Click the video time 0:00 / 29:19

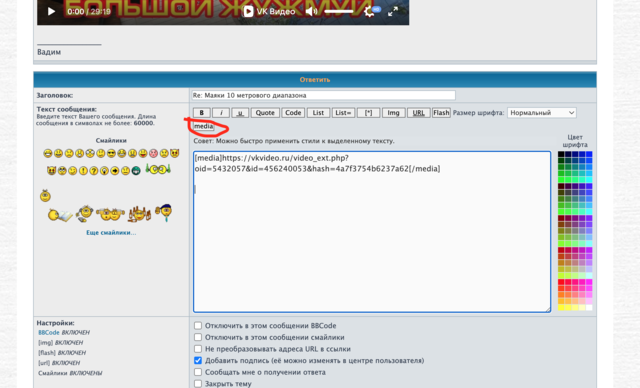point(89,11)
